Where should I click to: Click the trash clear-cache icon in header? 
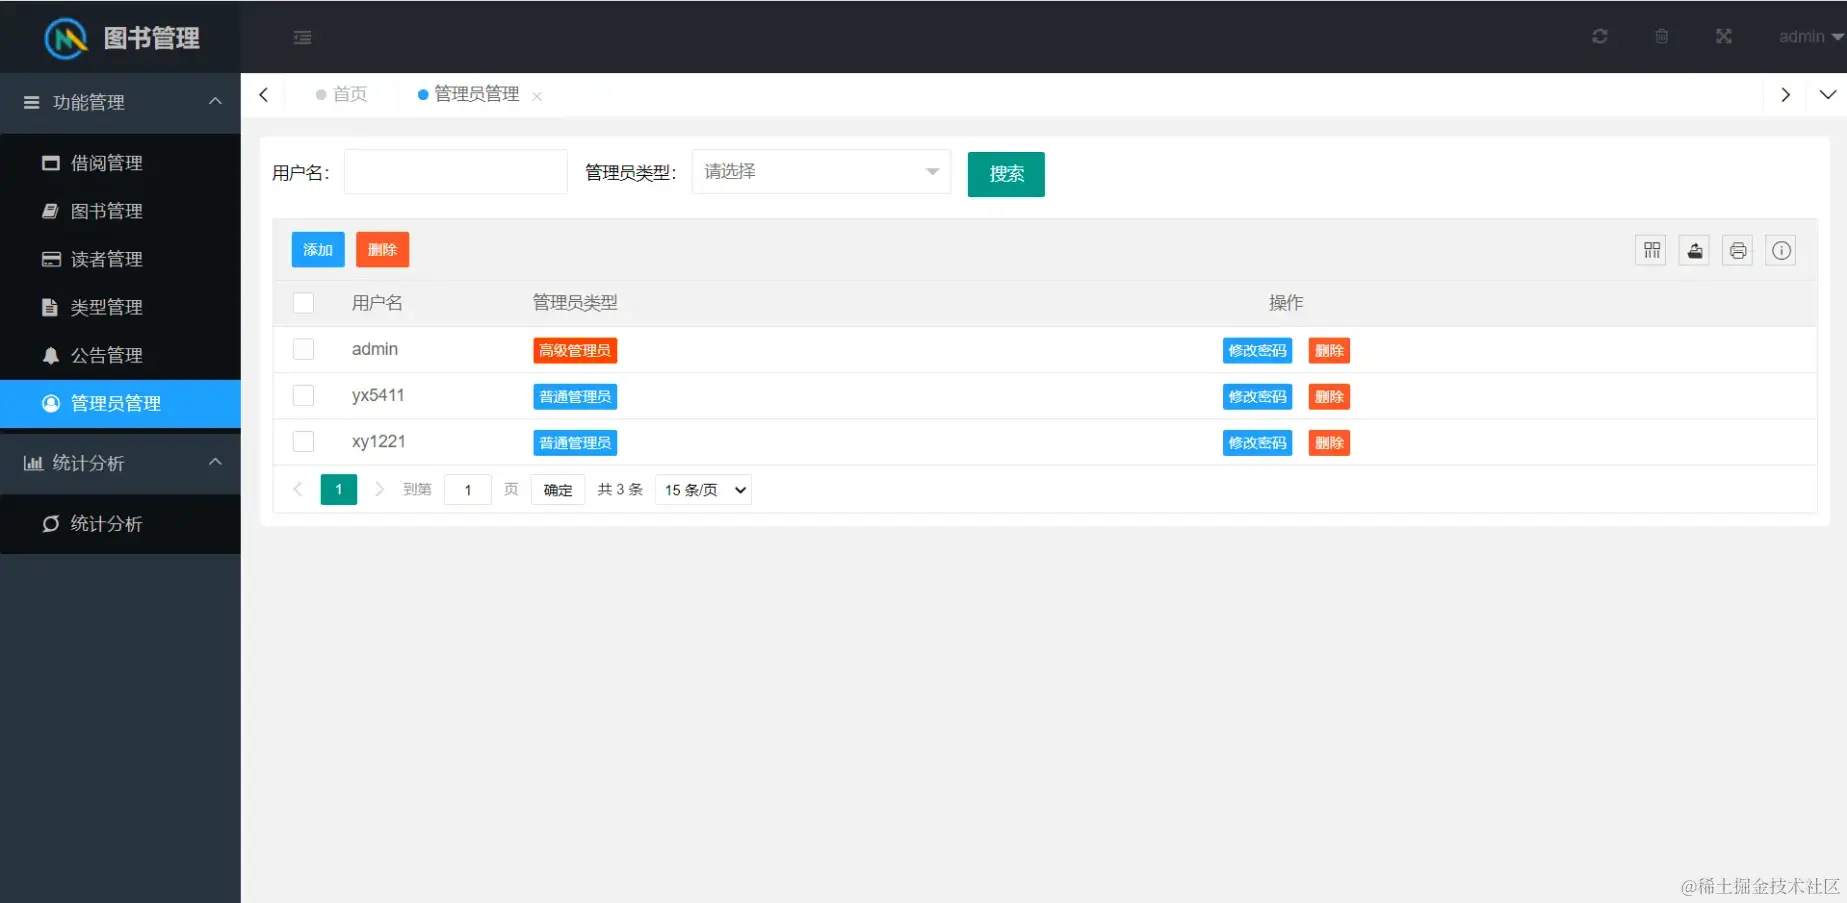(1661, 36)
